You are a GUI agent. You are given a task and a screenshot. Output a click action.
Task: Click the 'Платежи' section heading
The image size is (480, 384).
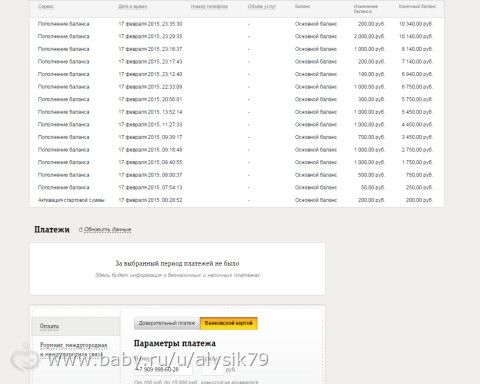(52, 230)
